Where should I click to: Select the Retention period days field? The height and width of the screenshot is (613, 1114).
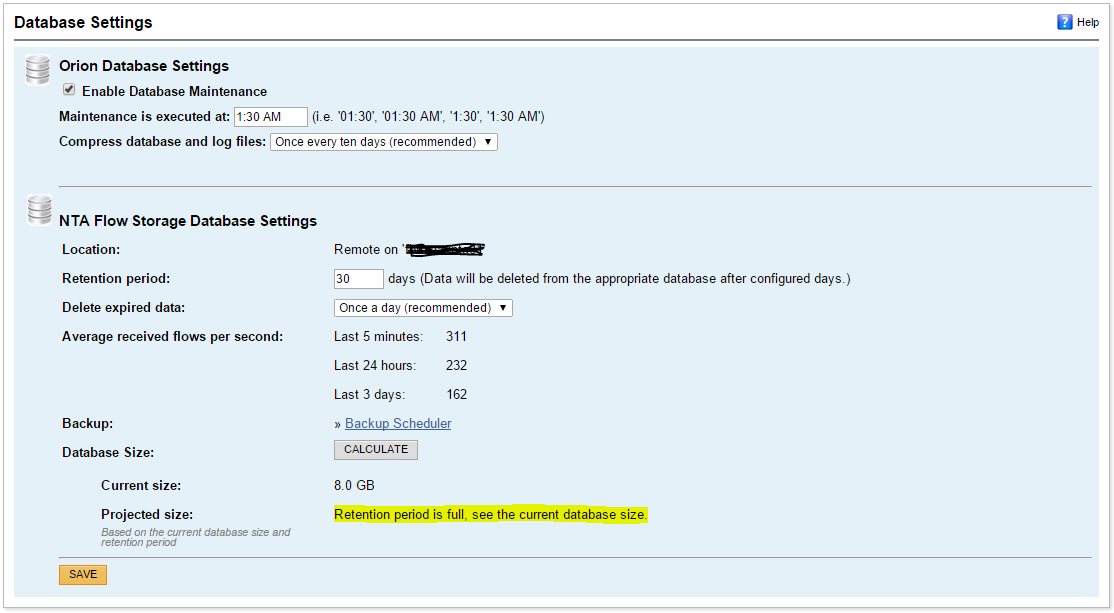tap(358, 278)
